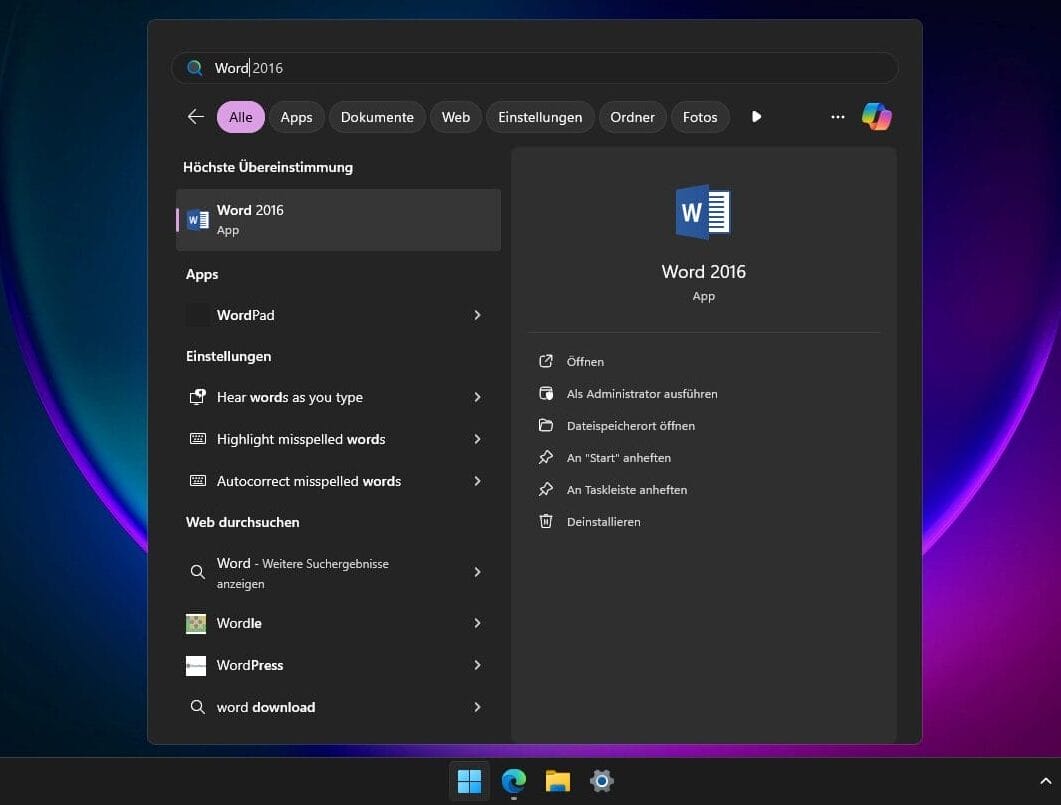This screenshot has height=805, width=1061.
Task: Expand 'Hear words as you type' chevron
Action: tap(477, 397)
